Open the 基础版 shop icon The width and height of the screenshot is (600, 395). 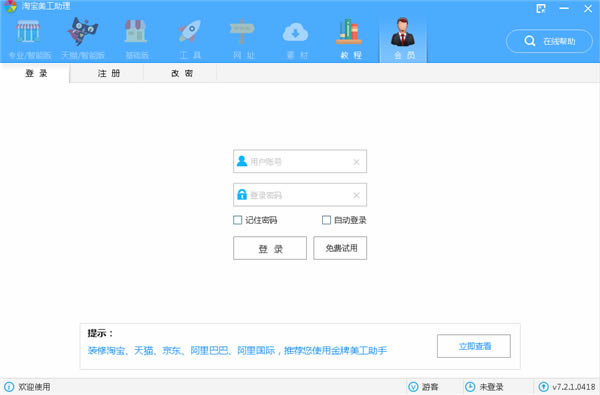(135, 32)
